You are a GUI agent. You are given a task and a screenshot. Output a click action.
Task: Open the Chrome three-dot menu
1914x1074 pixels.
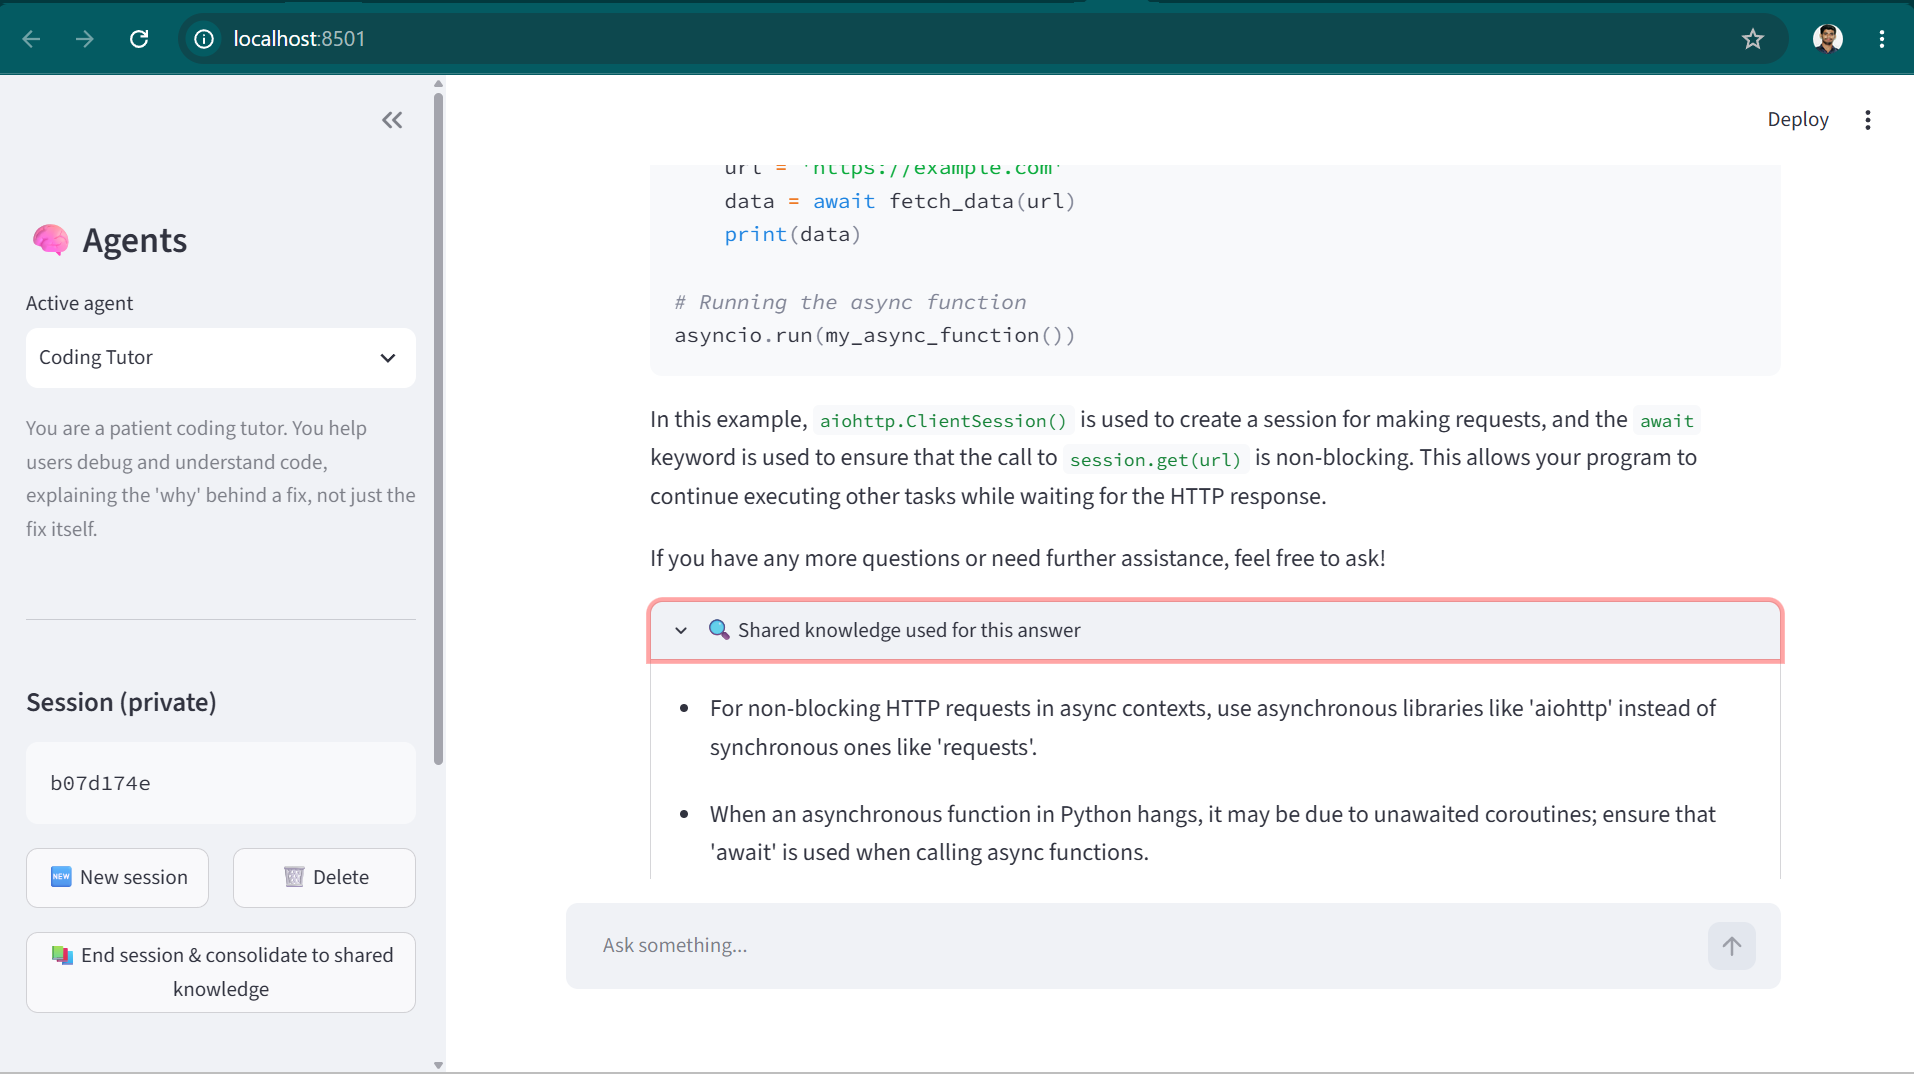[x=1881, y=39]
